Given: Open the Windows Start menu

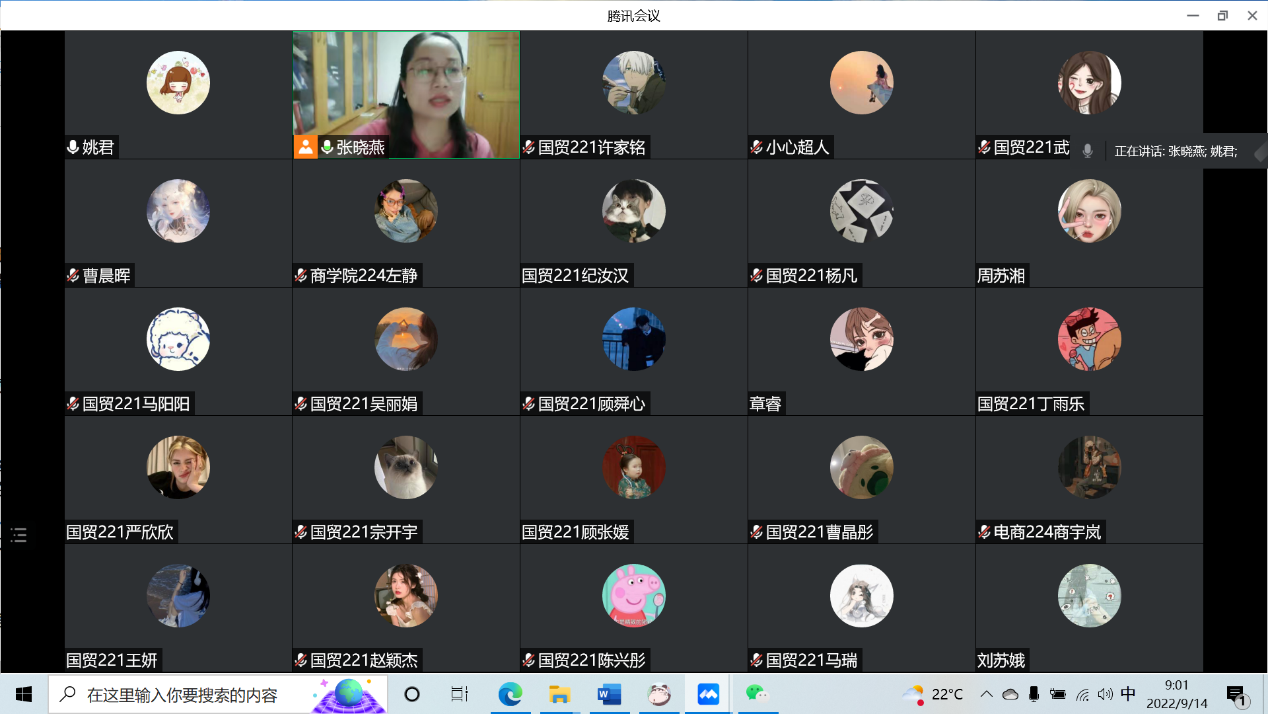Looking at the screenshot, I should pyautogui.click(x=24, y=694).
